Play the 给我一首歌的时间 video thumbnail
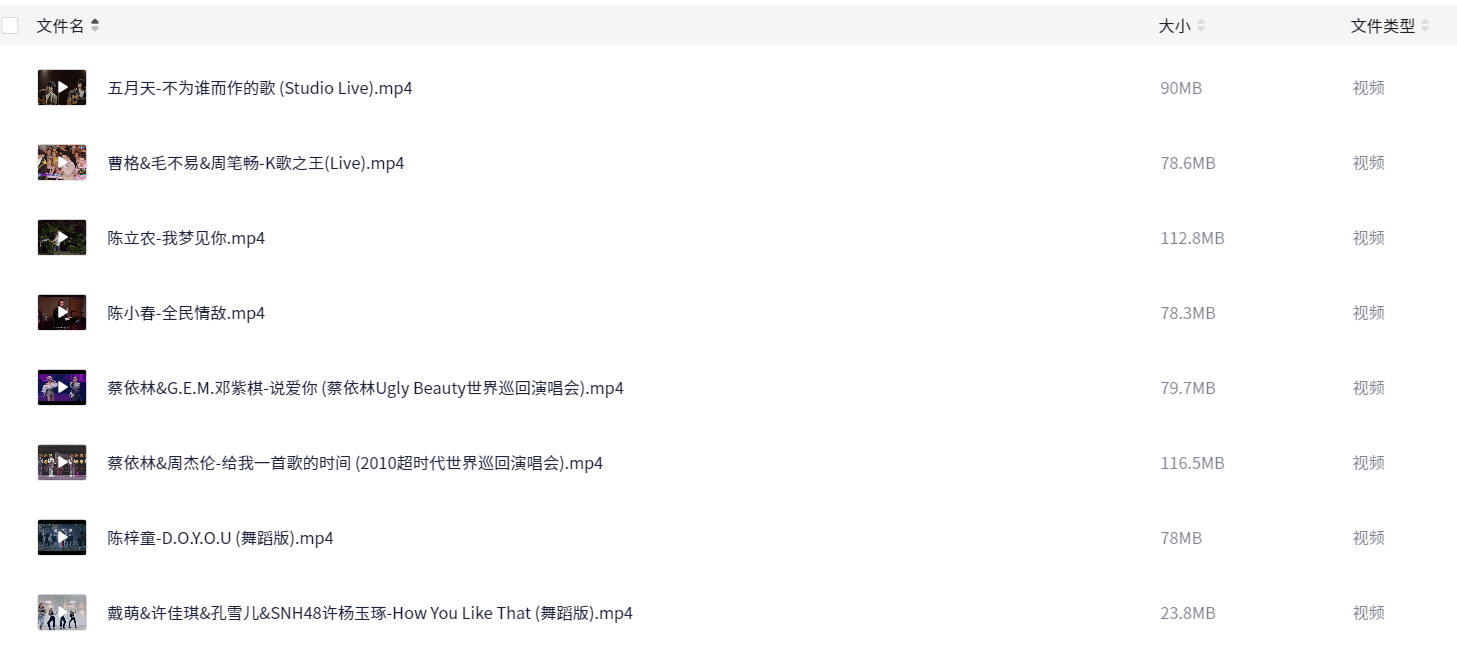The width and height of the screenshot is (1457, 662). click(62, 463)
